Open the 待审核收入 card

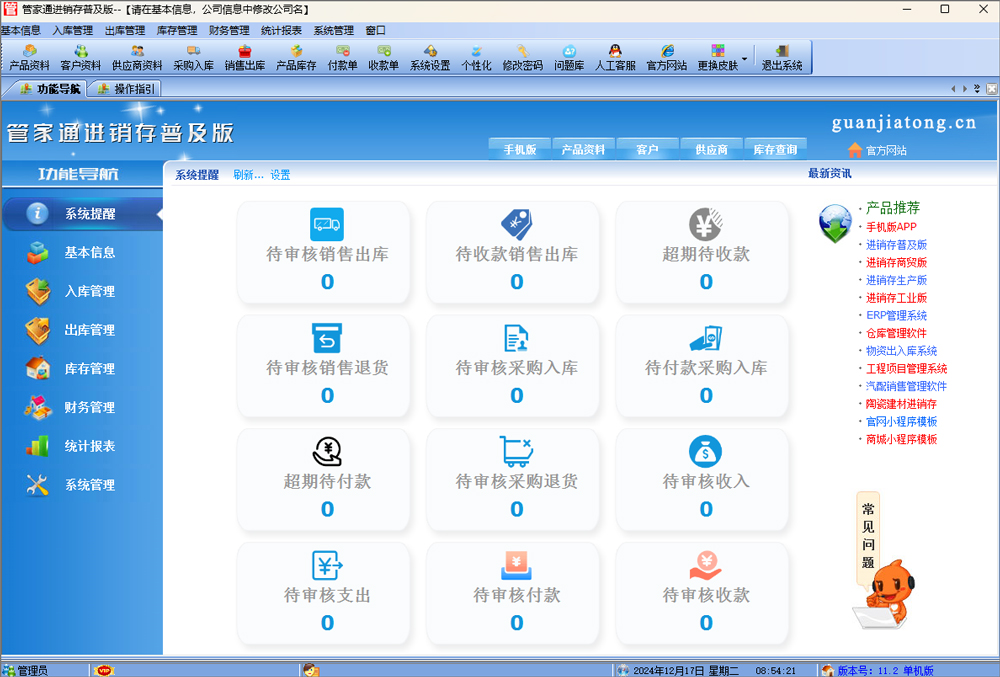click(702, 479)
